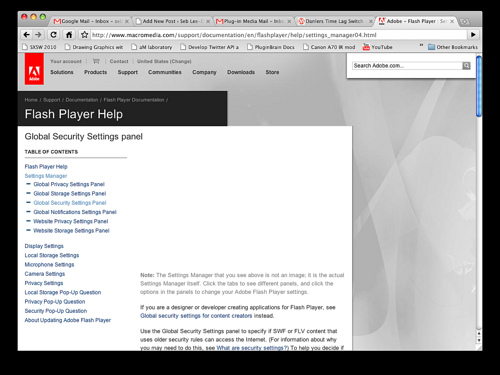
Task: Open the Products menu
Action: (96, 72)
